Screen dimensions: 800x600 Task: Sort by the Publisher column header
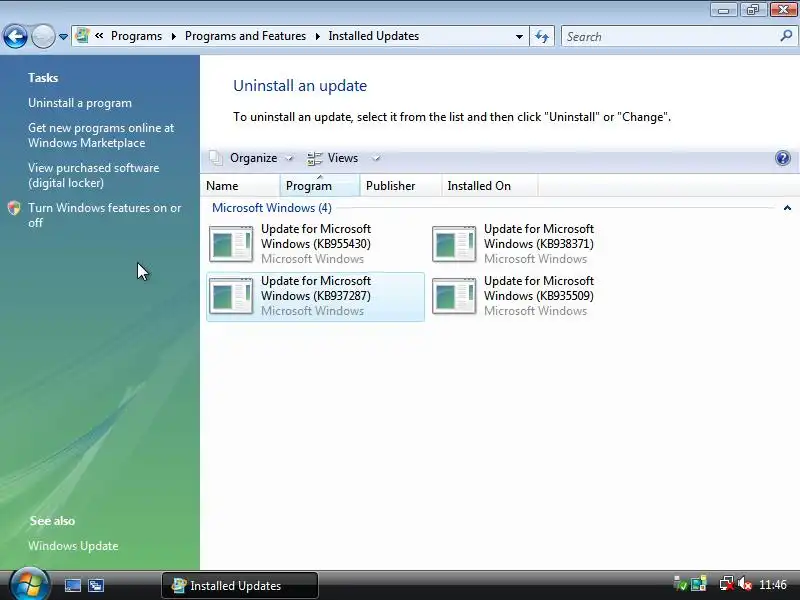click(x=401, y=186)
